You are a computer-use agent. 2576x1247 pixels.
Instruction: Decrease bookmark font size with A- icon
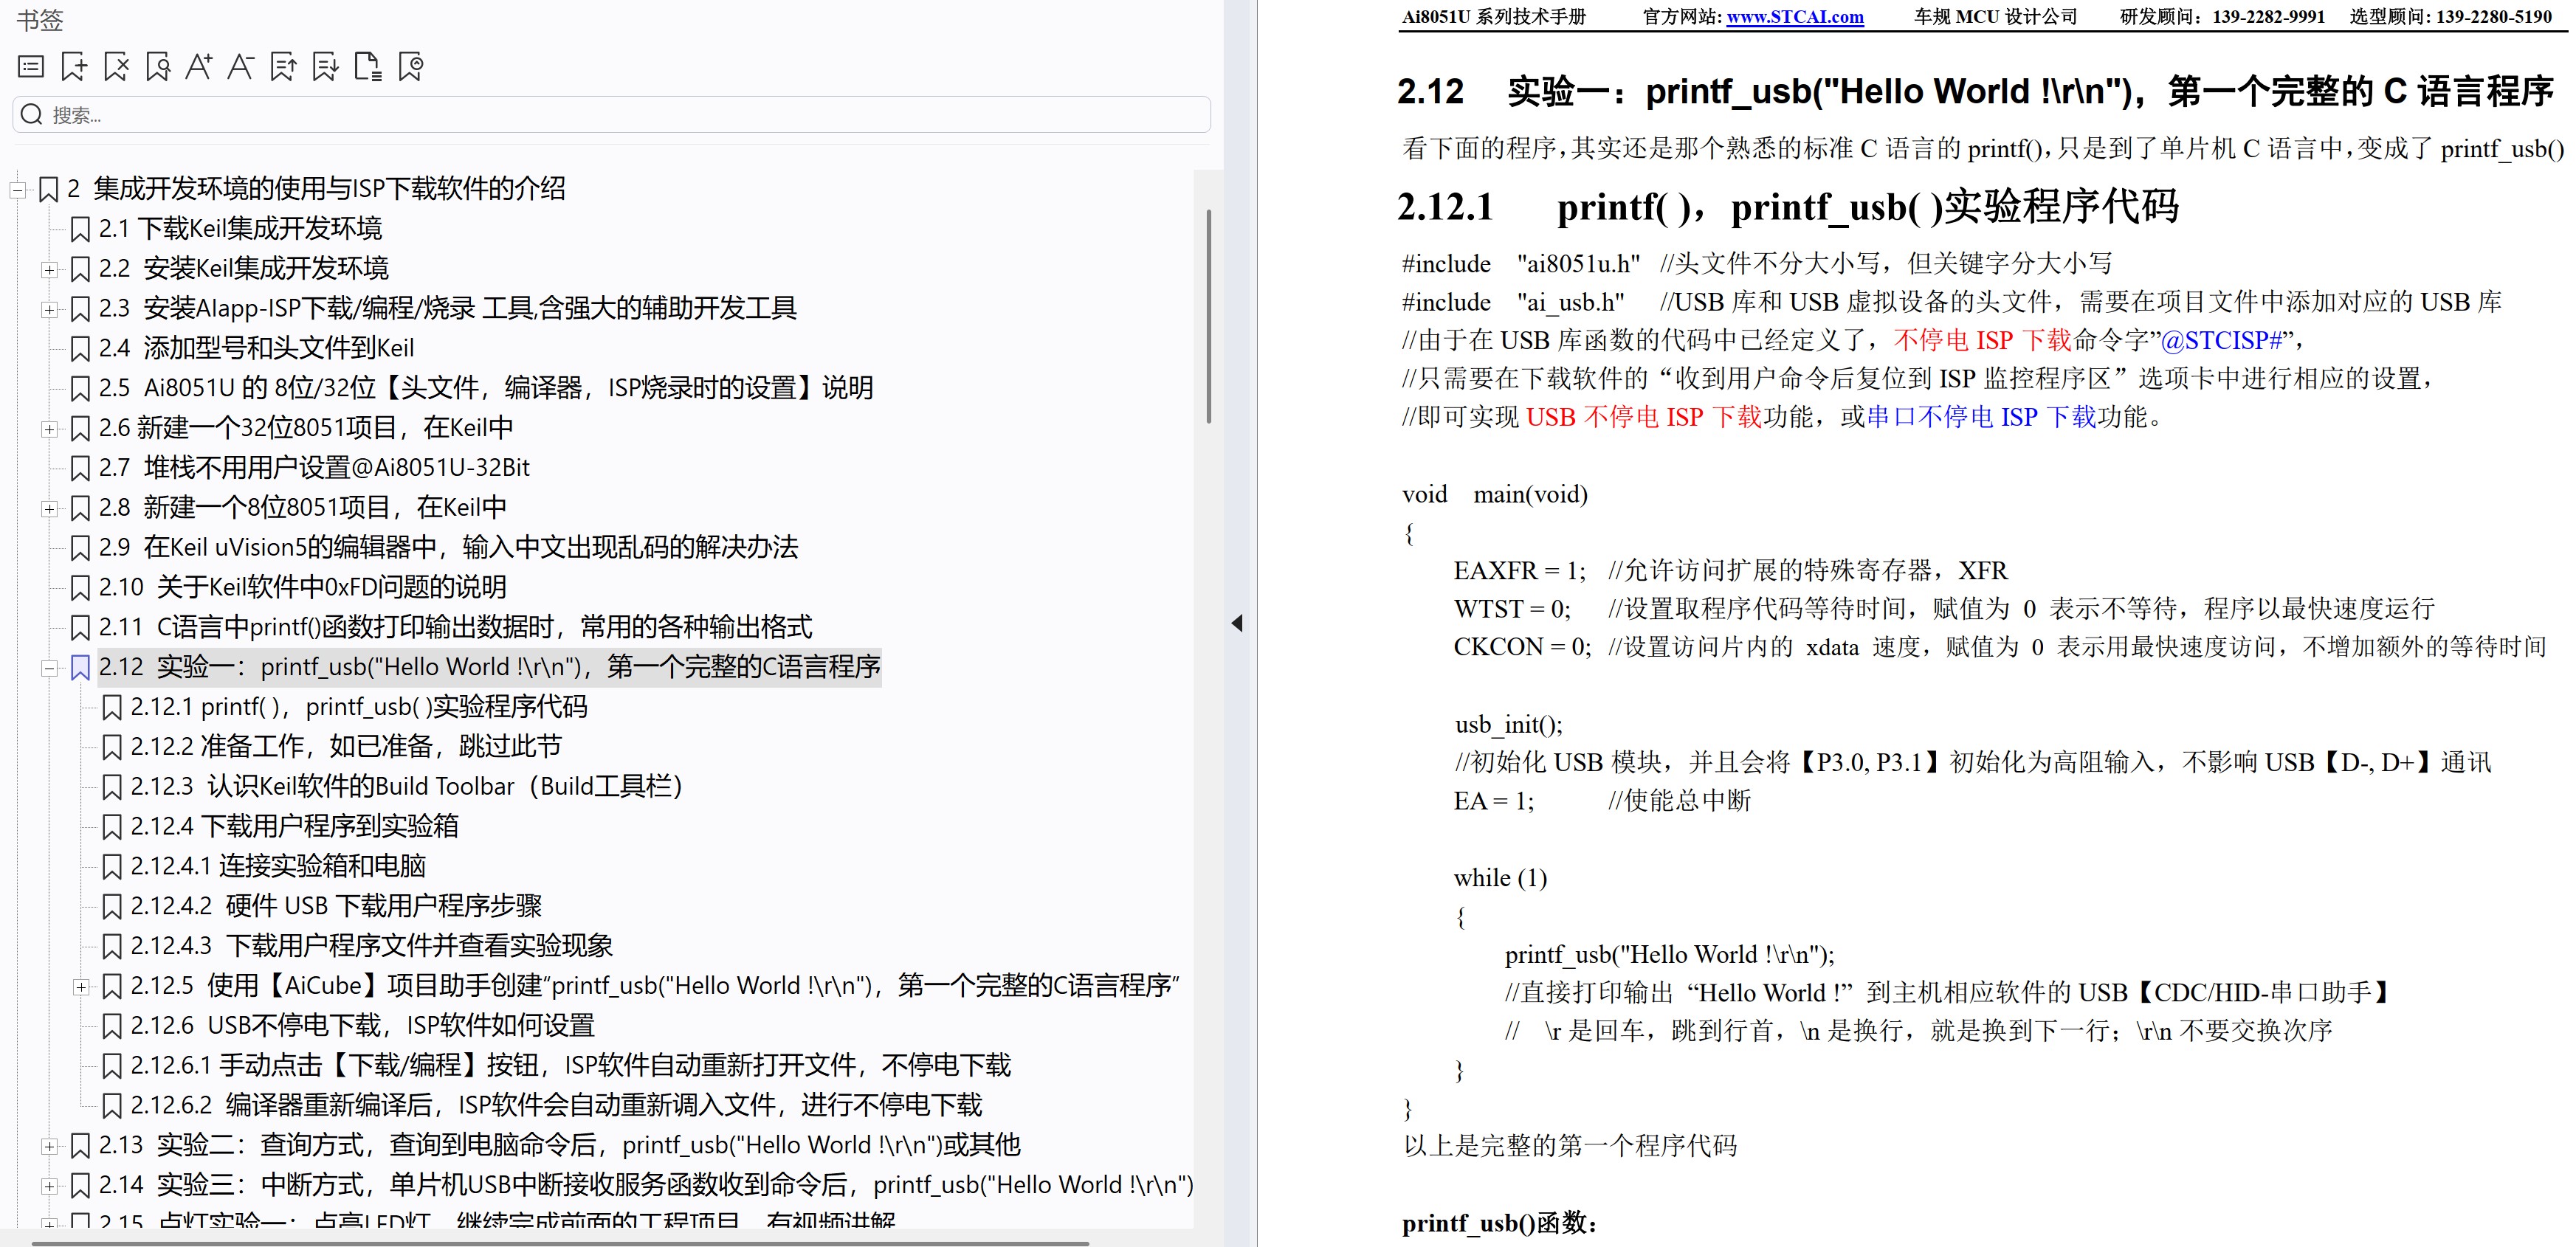[241, 67]
